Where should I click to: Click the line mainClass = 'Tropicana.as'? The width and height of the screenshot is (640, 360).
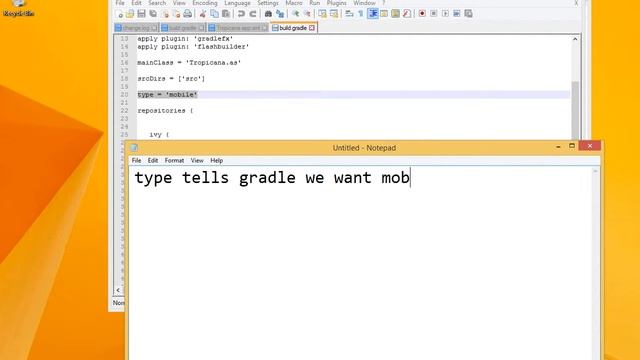click(189, 63)
